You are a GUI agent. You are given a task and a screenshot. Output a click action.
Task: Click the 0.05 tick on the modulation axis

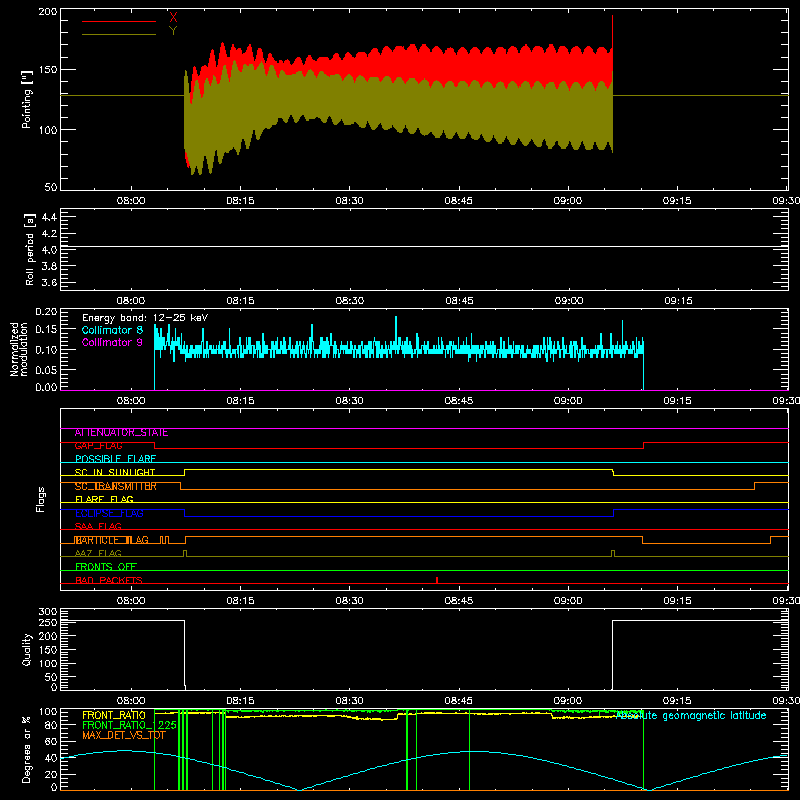[x=46, y=369]
